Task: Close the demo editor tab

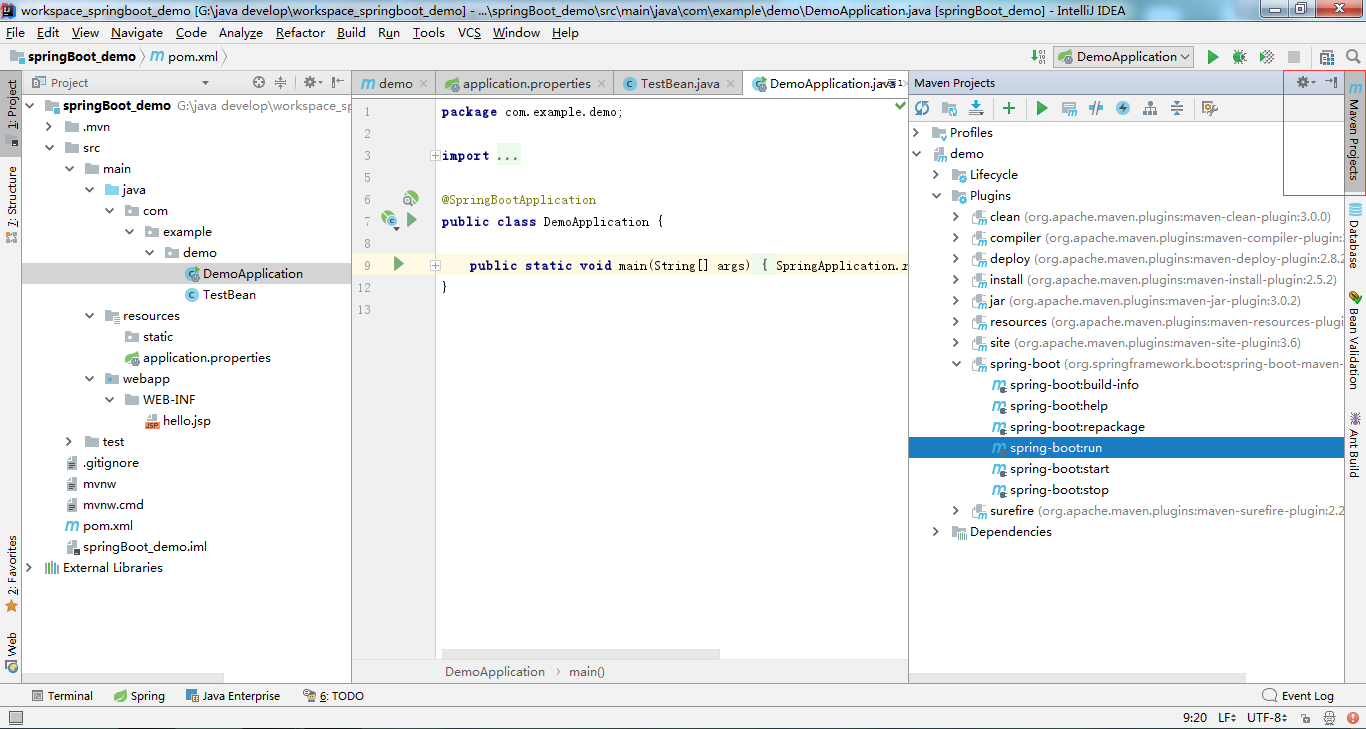Action: (424, 84)
